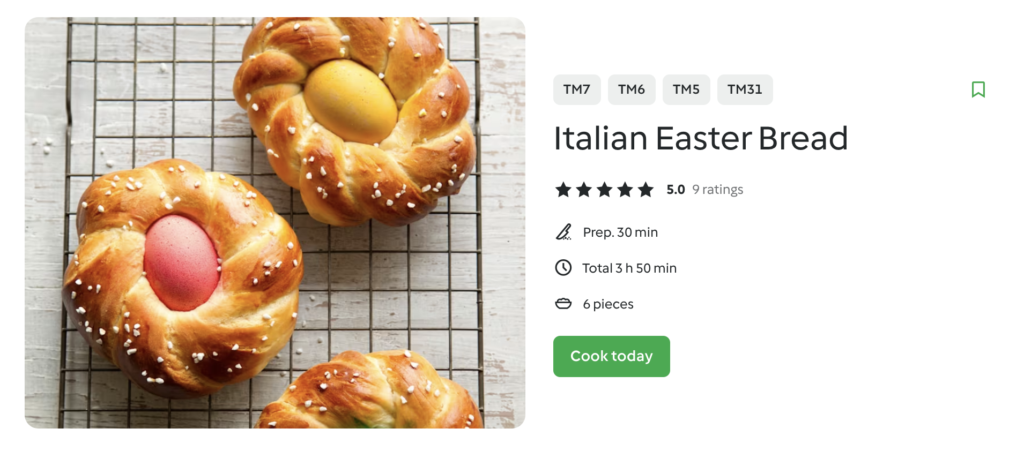Click the 5.0 rating score
The width and height of the screenshot is (1024, 451).
tap(675, 190)
